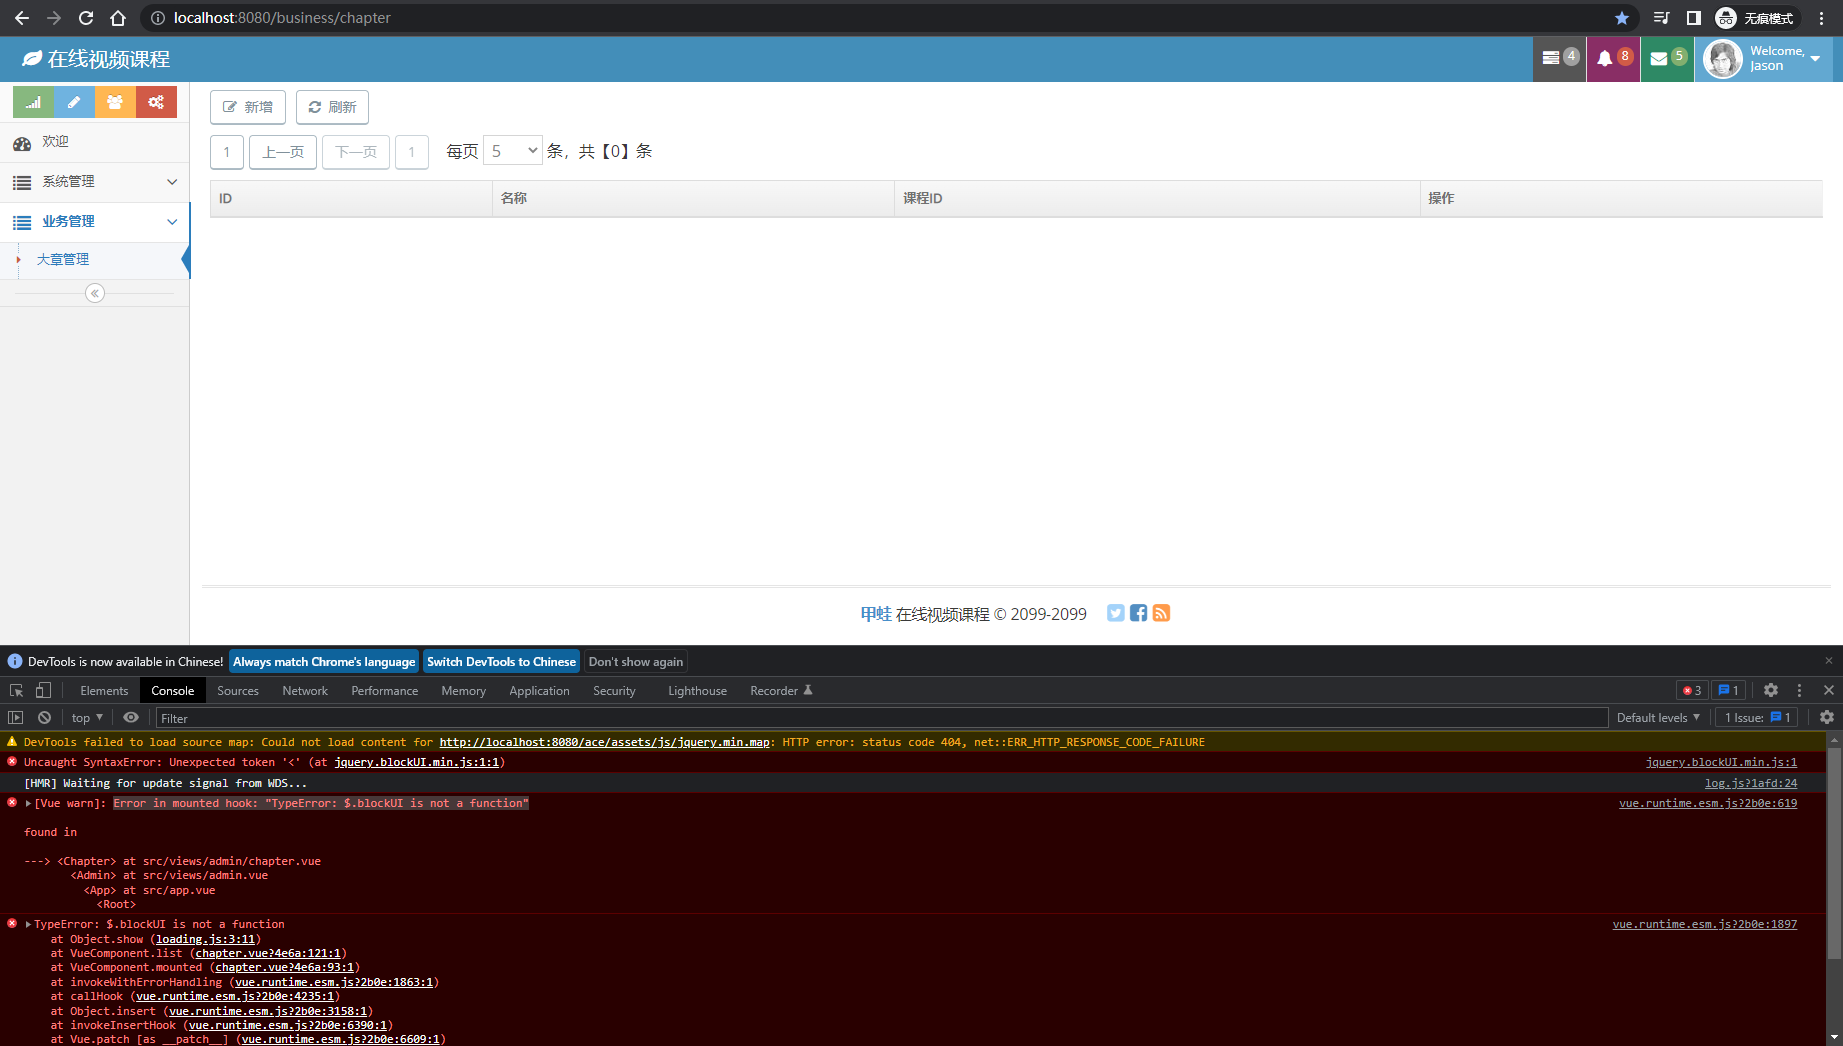
Task: Open the Recorder tab in DevTools
Action: (x=781, y=690)
